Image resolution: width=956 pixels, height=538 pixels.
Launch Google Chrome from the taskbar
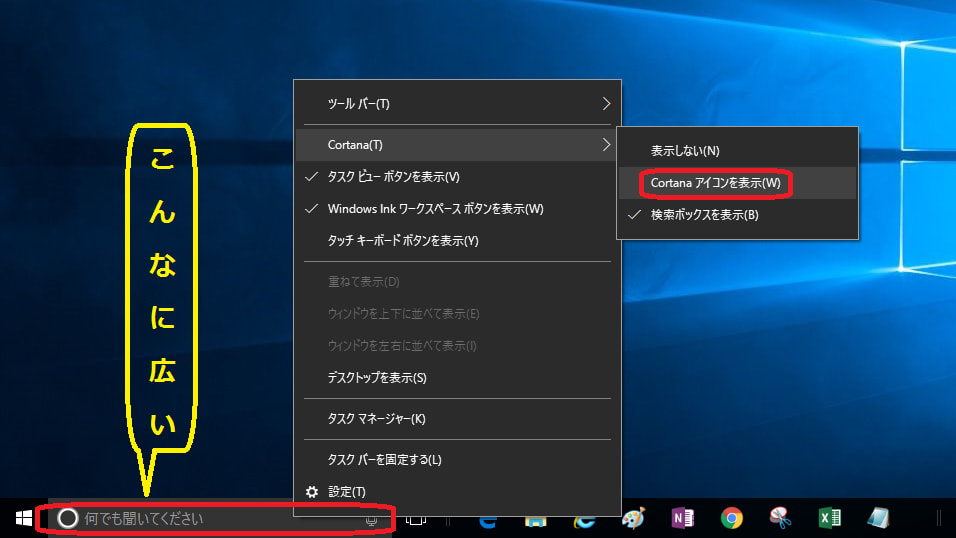click(732, 518)
